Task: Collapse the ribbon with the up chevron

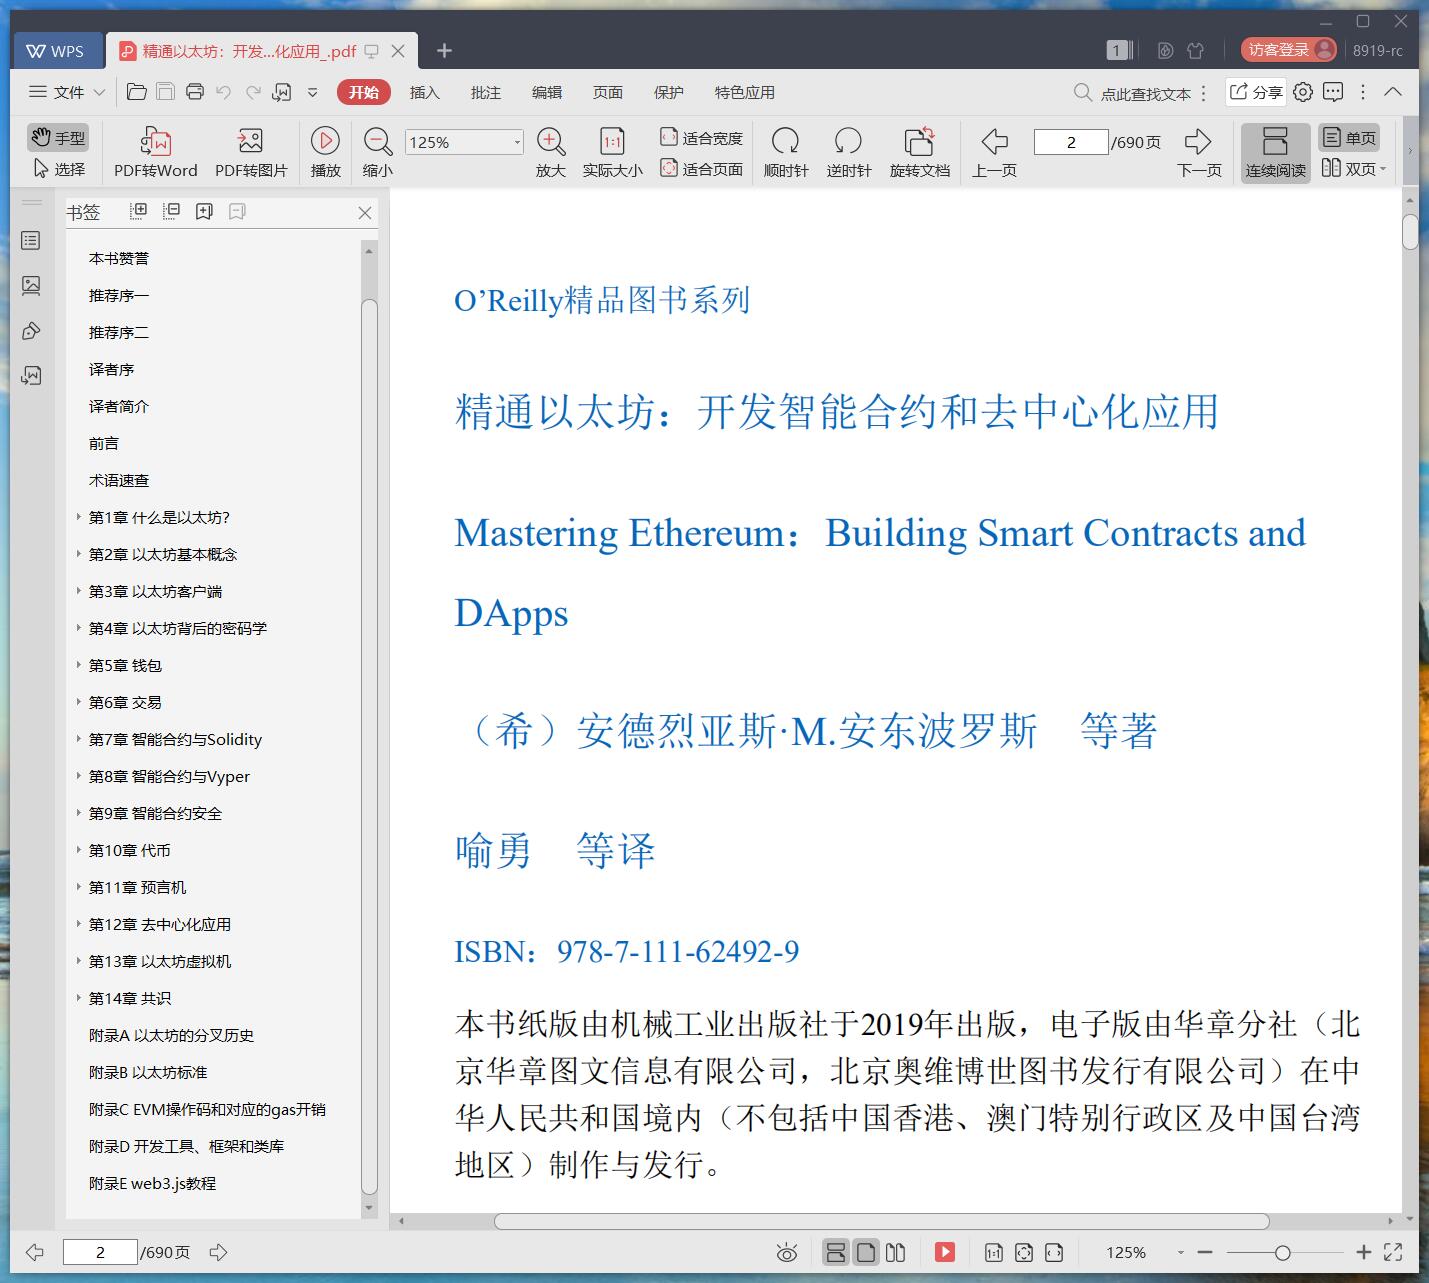Action: tap(1393, 92)
